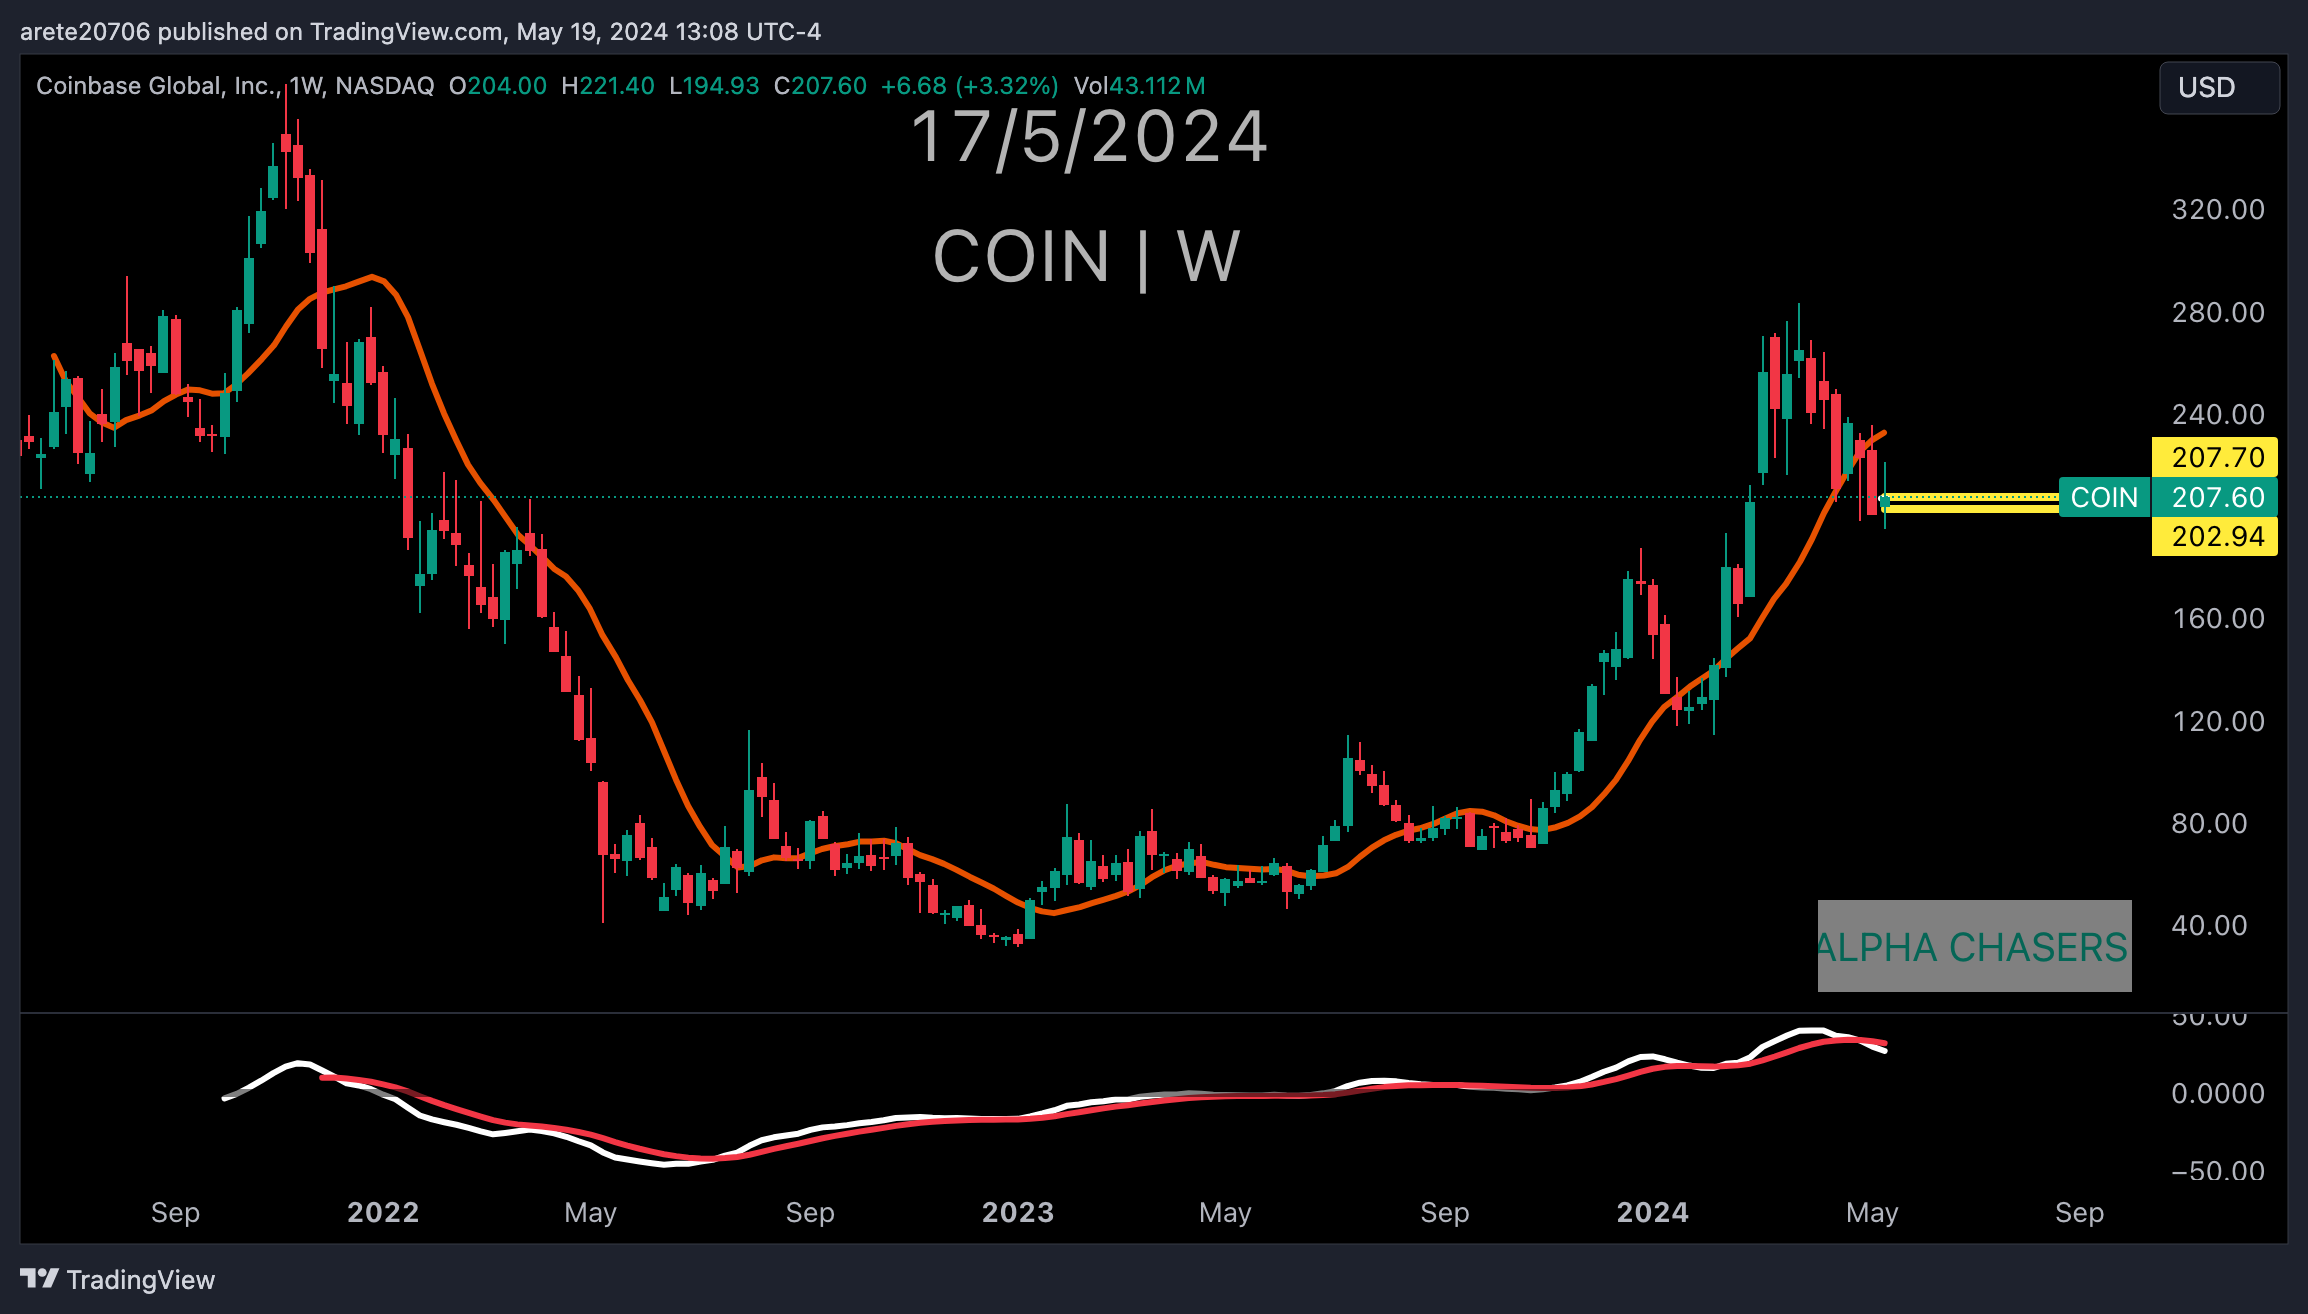Click the +6.68 (+3.32%) change value
Screen dimensions: 2308x1314
pyautogui.click(x=969, y=86)
